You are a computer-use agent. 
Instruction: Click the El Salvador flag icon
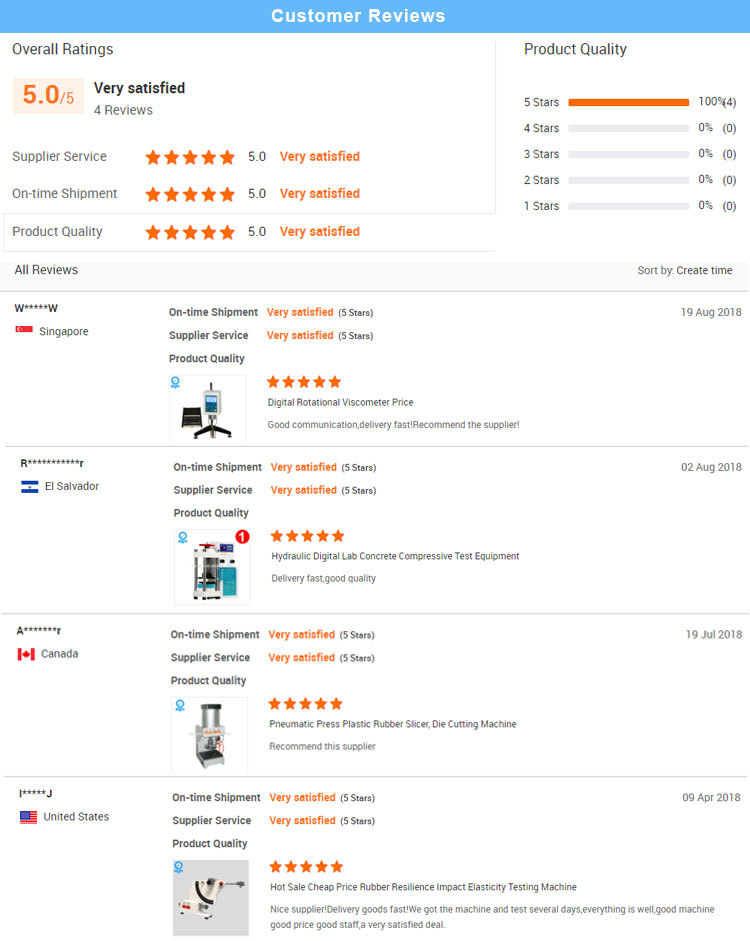point(30,487)
